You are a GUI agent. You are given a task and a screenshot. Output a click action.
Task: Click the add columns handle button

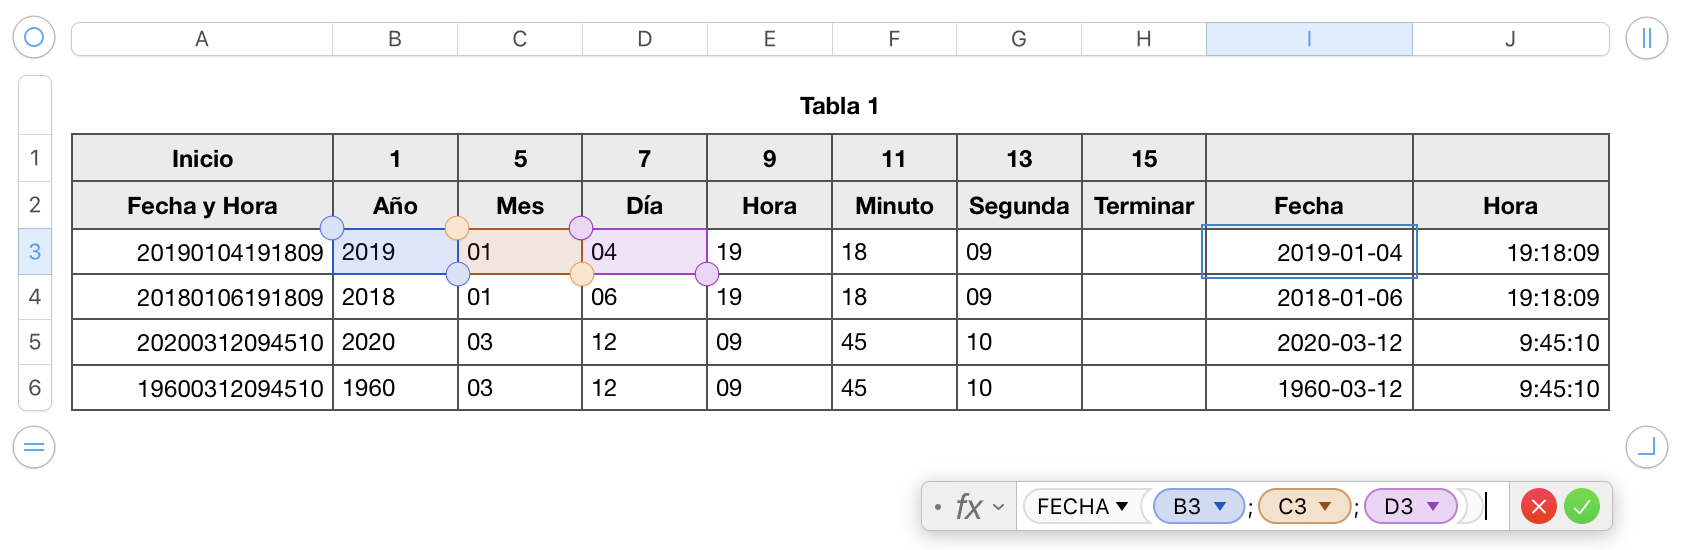point(1646,38)
